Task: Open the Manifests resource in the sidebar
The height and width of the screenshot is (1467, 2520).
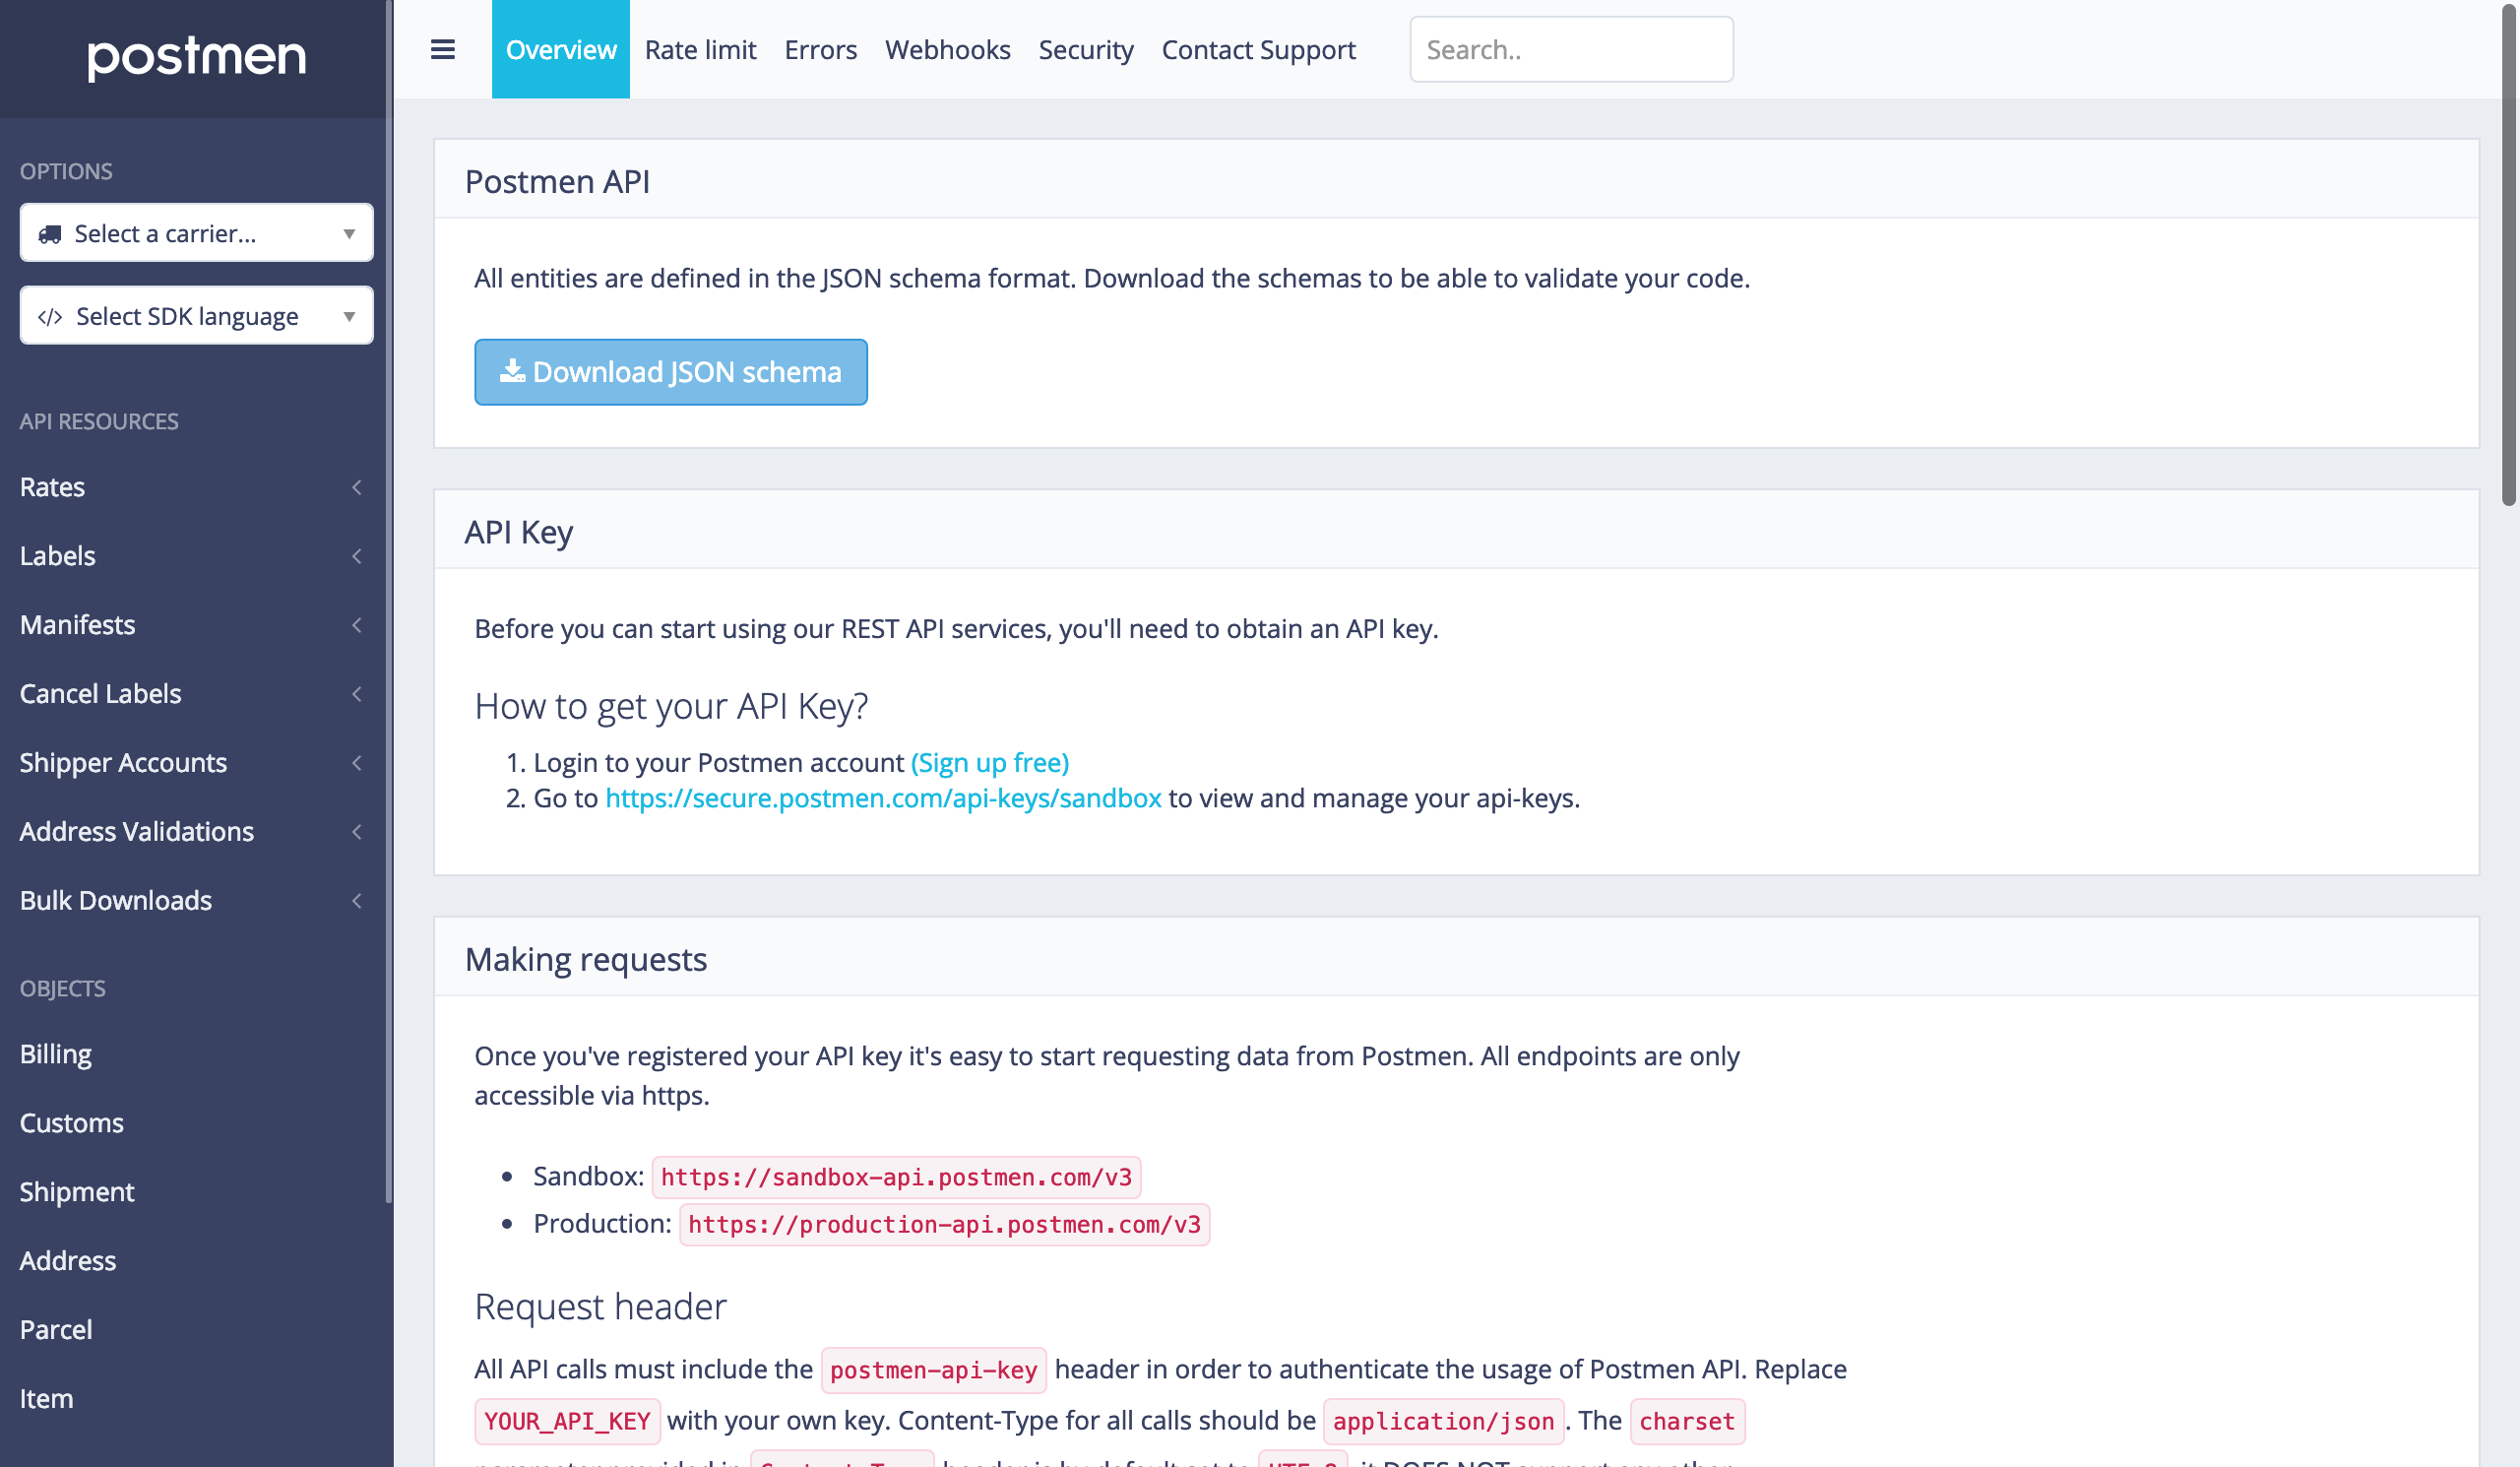Action: (x=78, y=625)
